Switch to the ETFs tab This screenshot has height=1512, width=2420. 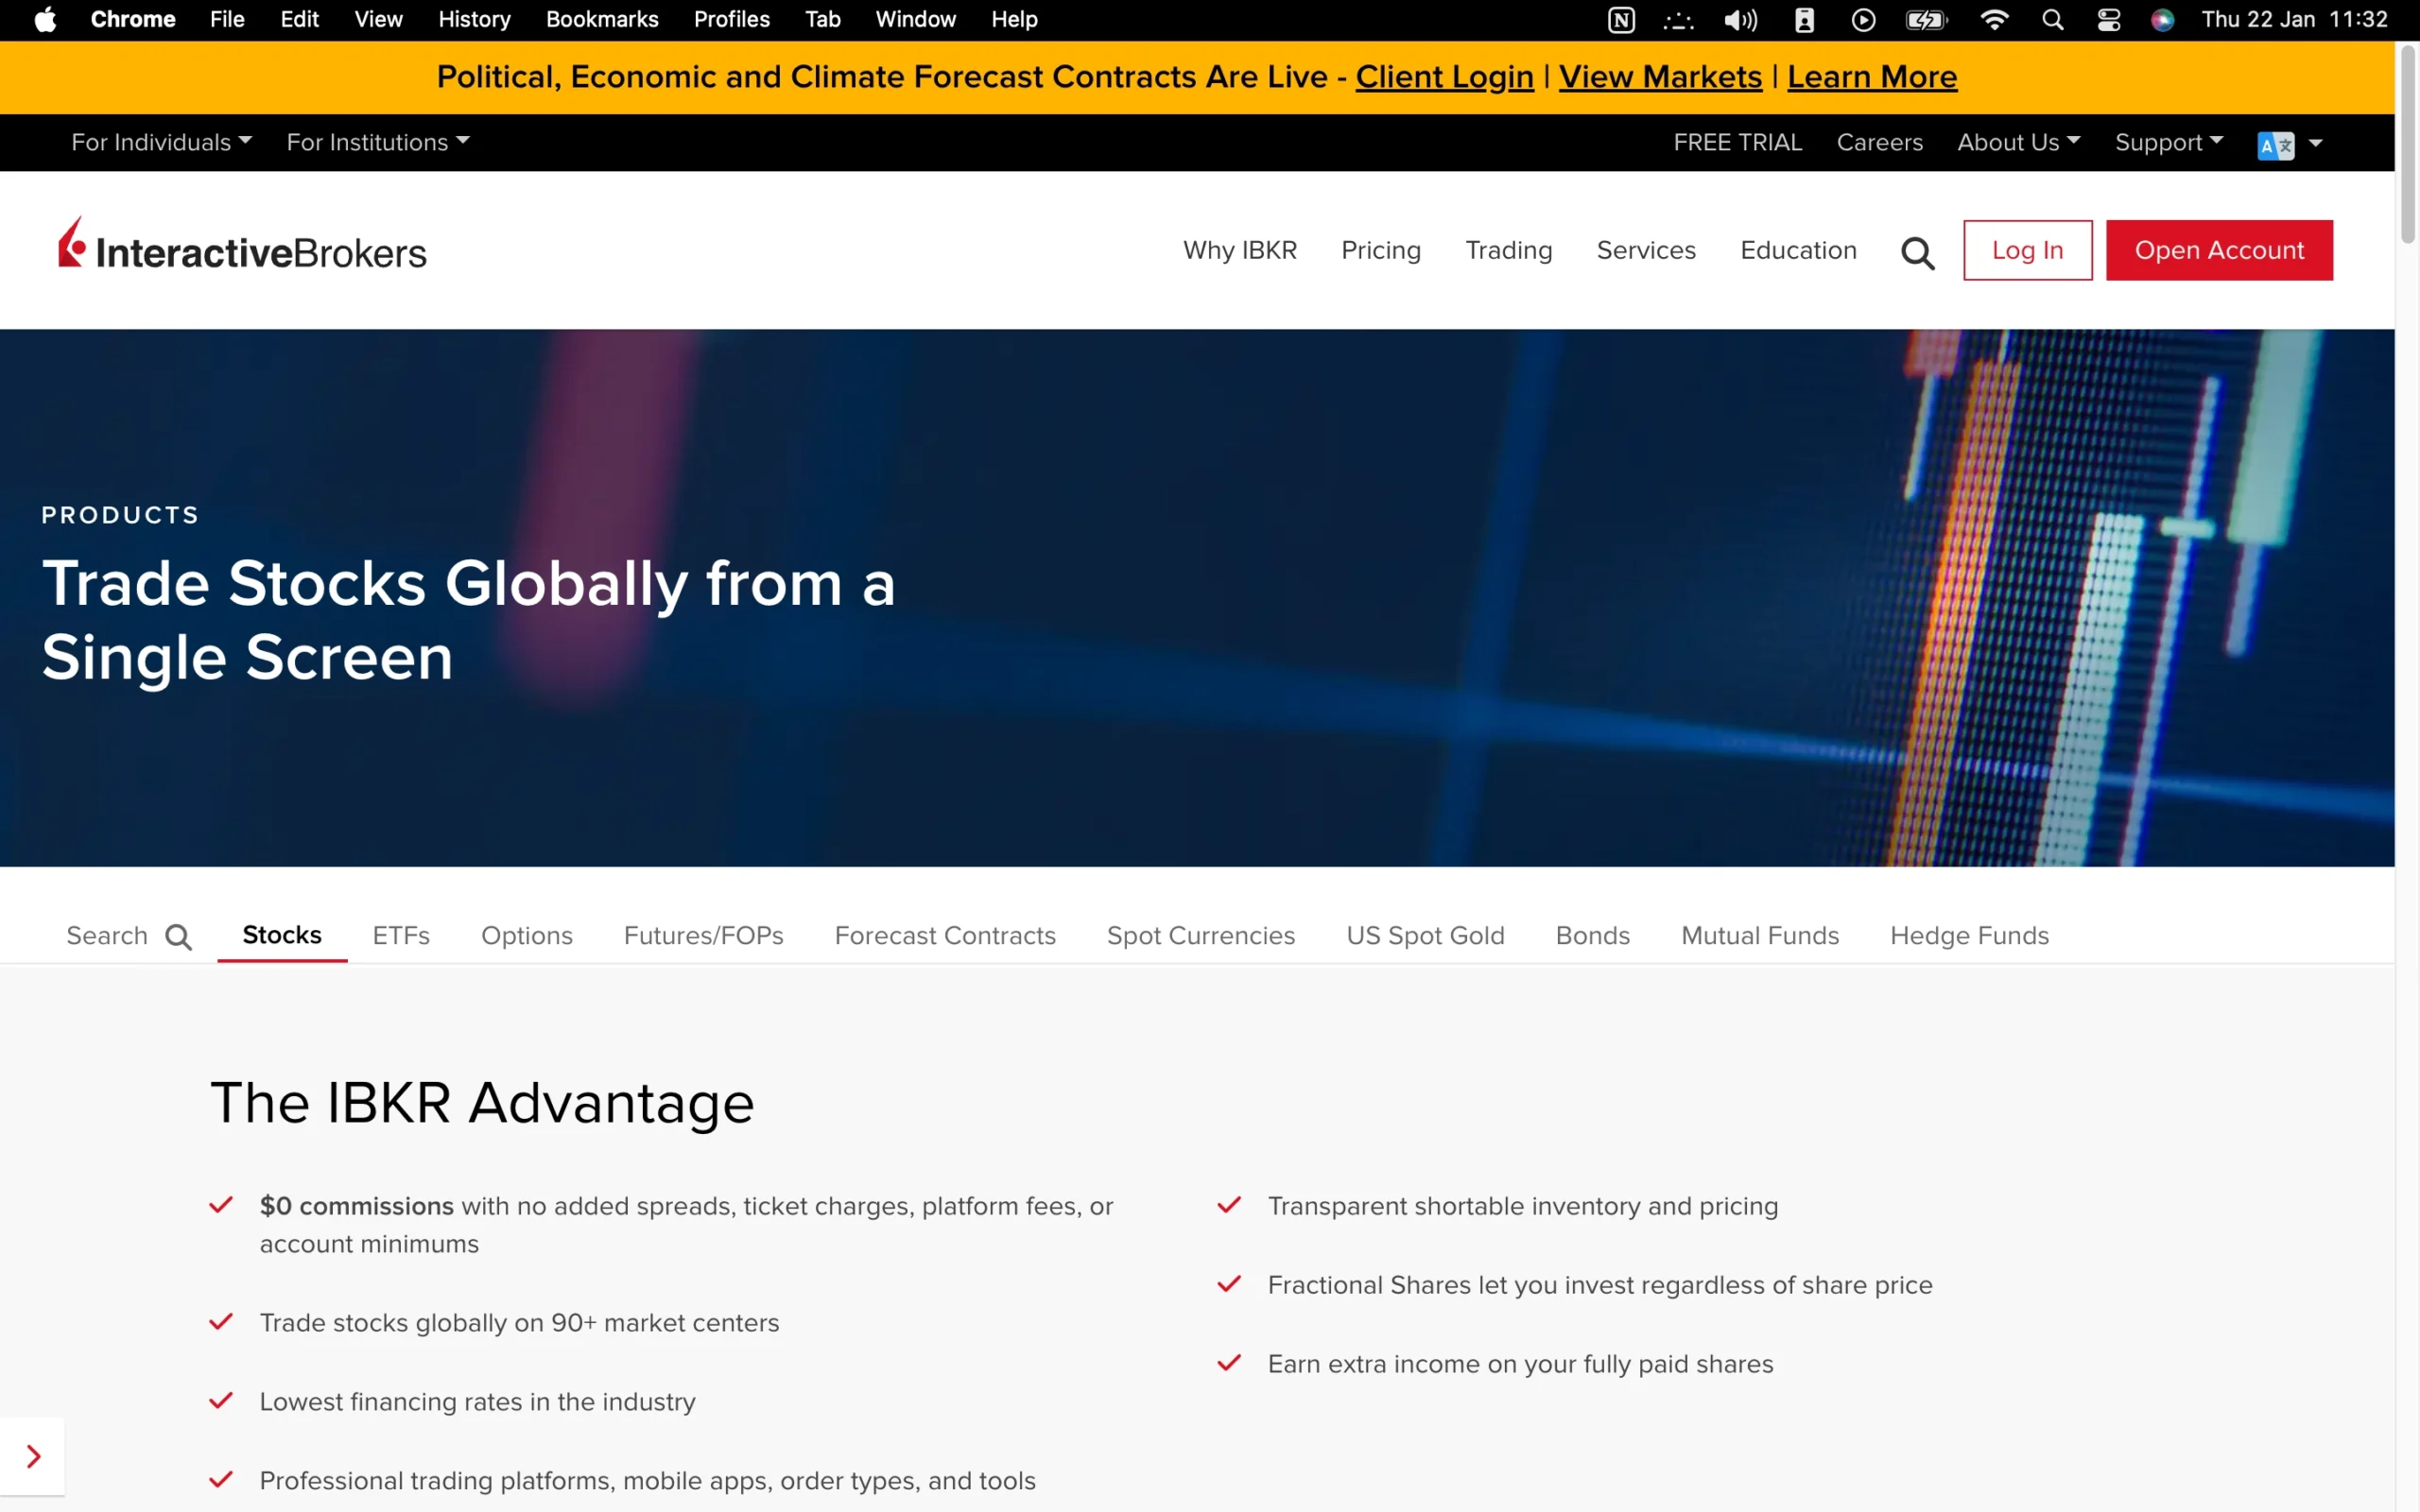coord(401,935)
